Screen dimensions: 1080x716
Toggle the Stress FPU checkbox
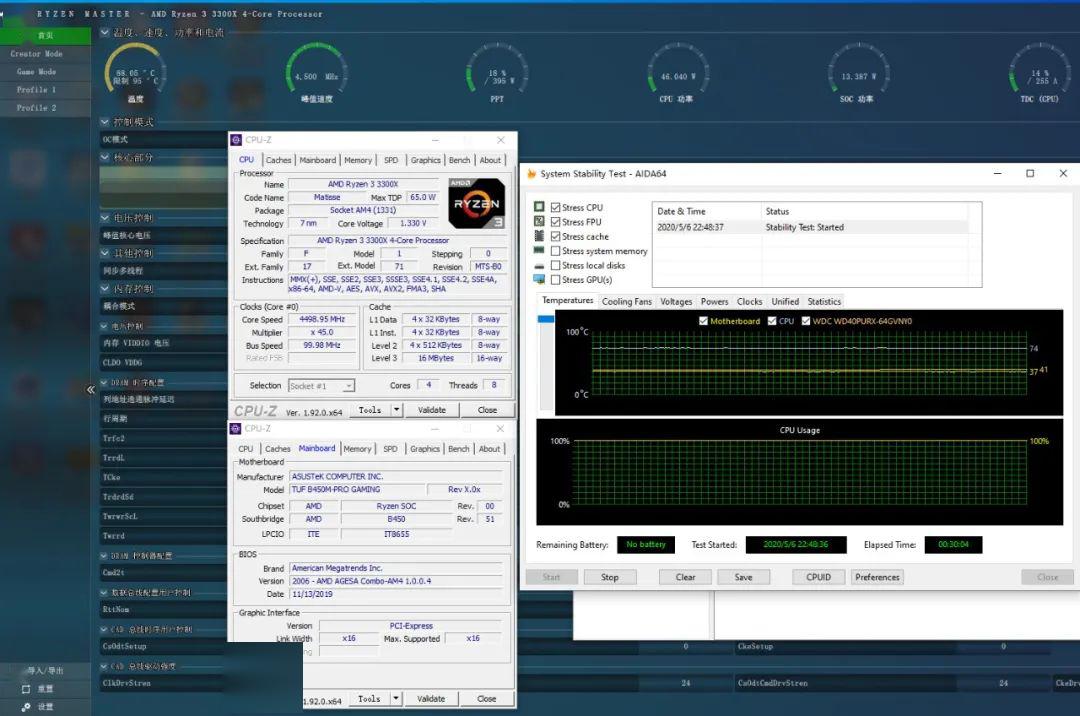tap(555, 222)
